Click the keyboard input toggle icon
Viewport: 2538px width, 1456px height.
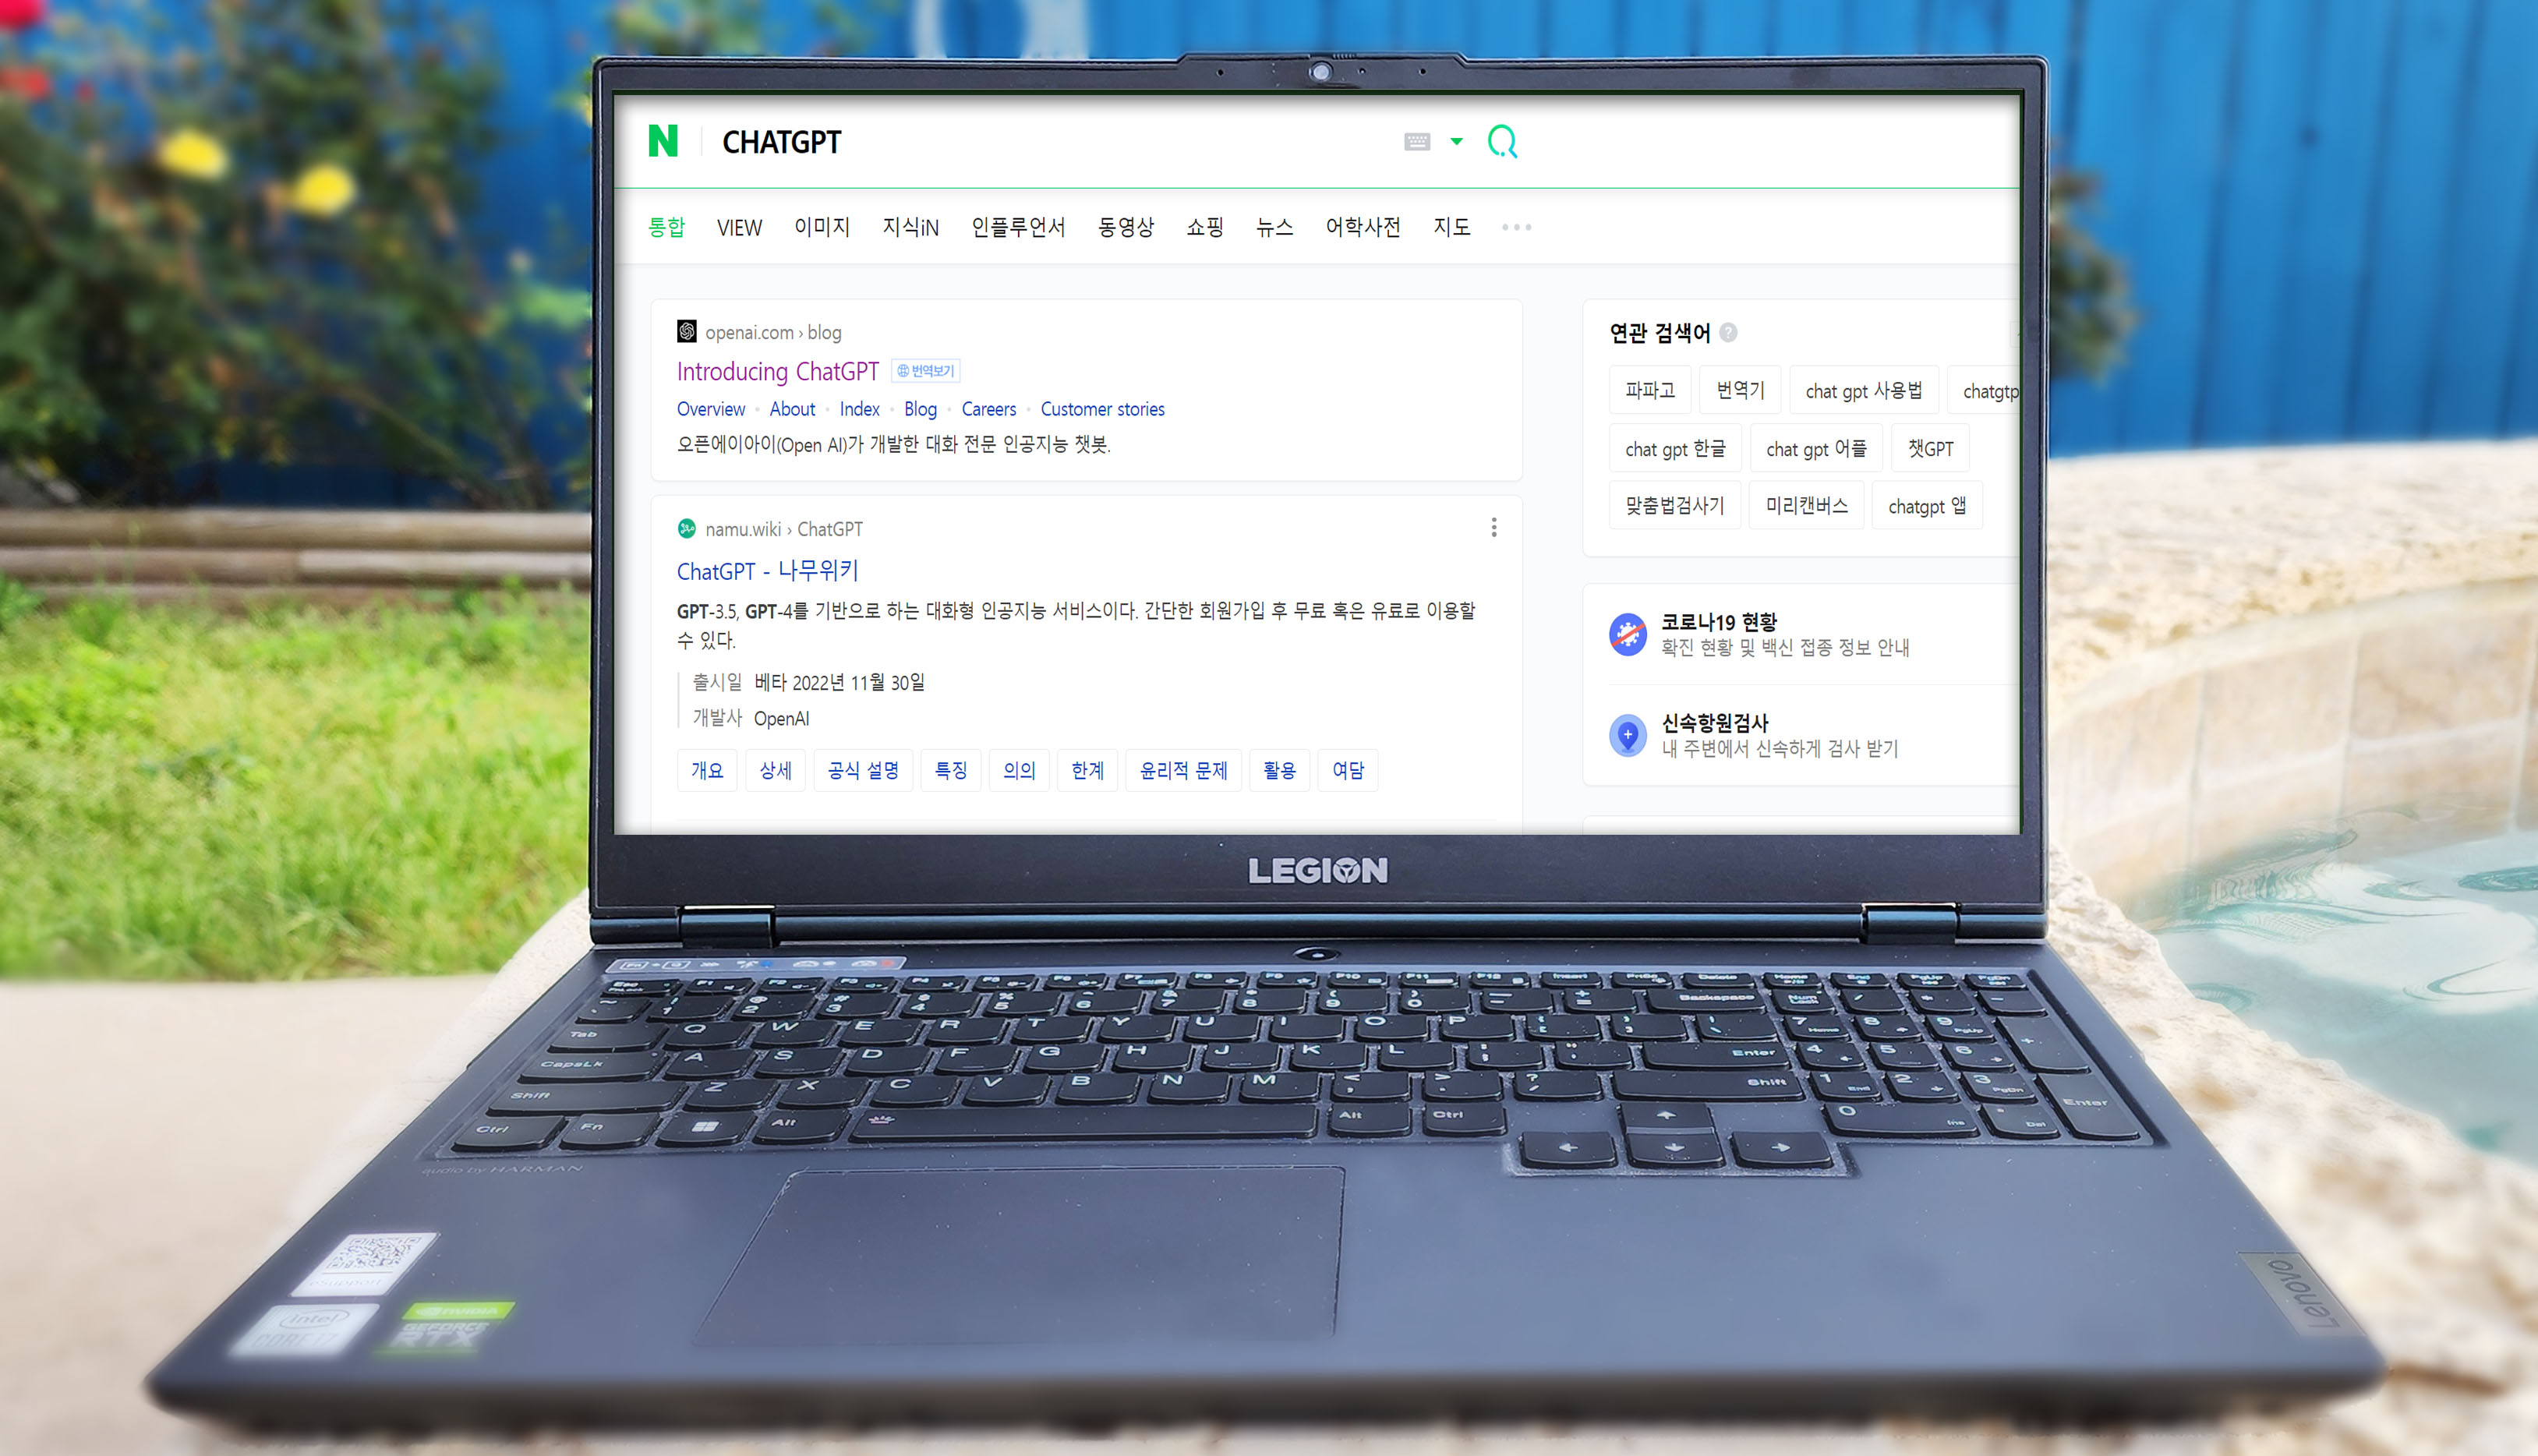tap(1414, 143)
